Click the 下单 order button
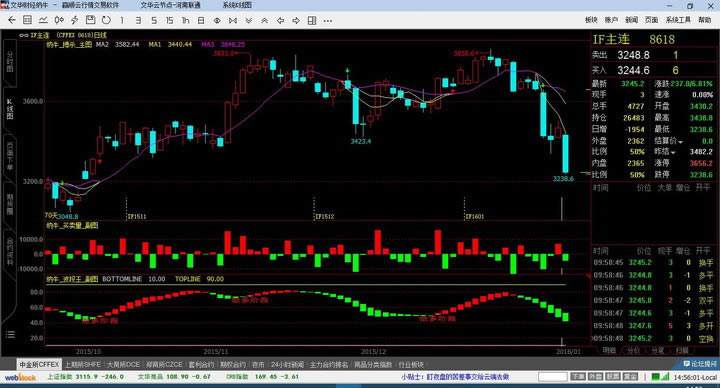Image resolution: width=720 pixels, height=388 pixels. (x=577, y=377)
